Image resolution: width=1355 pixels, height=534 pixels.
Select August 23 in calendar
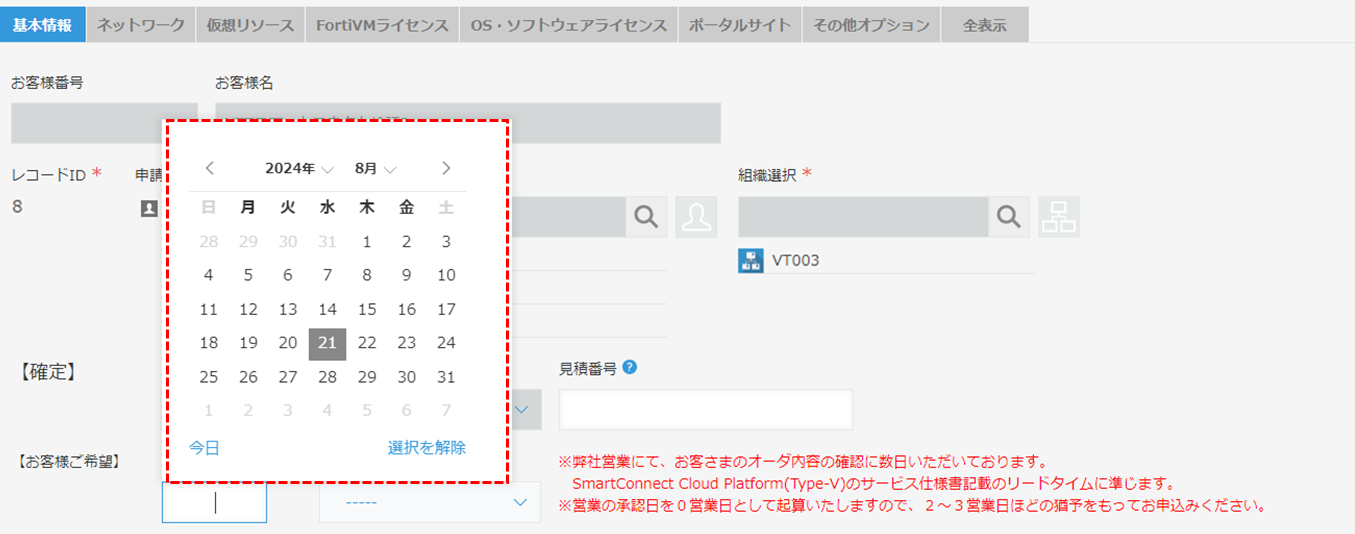coord(406,343)
